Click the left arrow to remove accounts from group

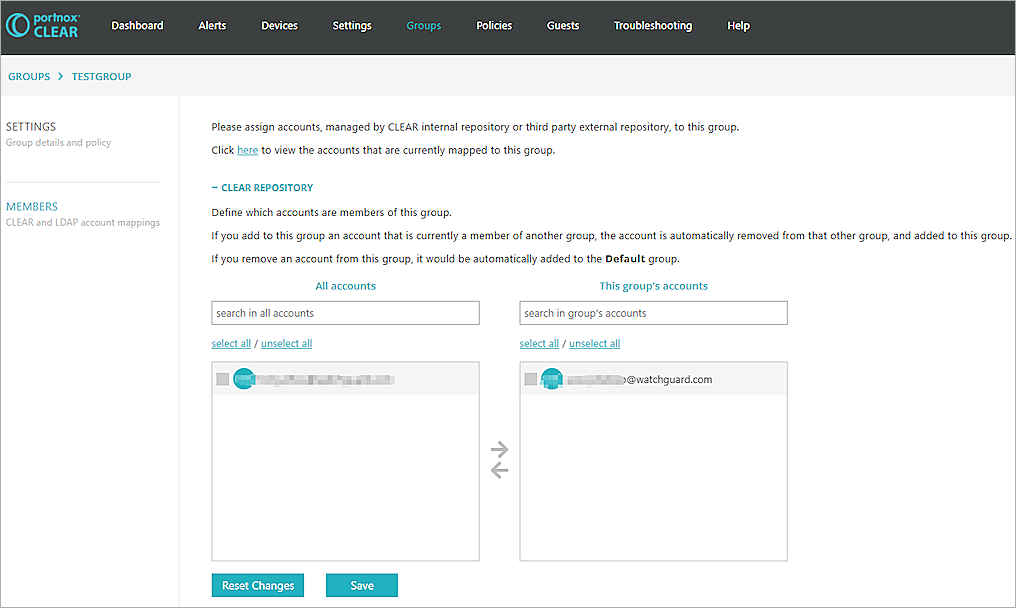coord(499,469)
